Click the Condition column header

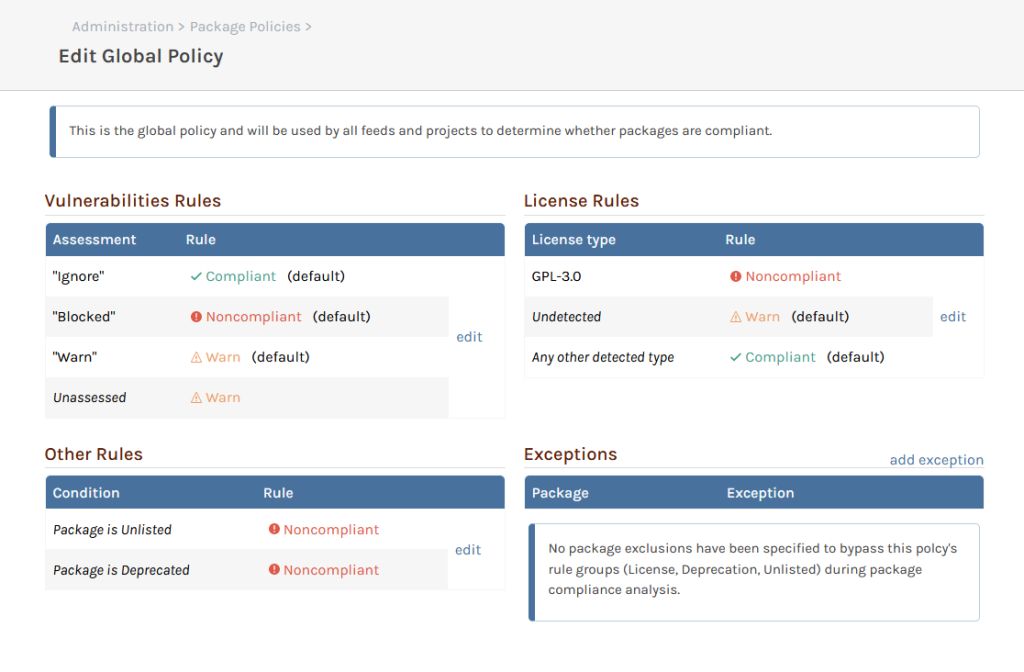(x=86, y=493)
